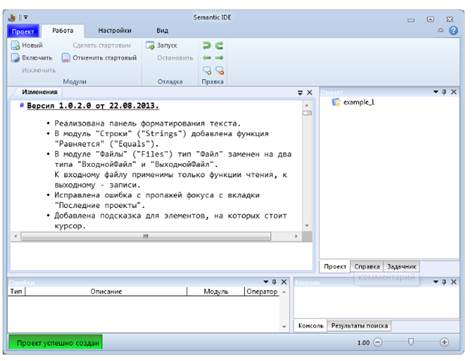Open the quick access toolbar dropdown arrow
475x361 pixels.
[26, 17]
